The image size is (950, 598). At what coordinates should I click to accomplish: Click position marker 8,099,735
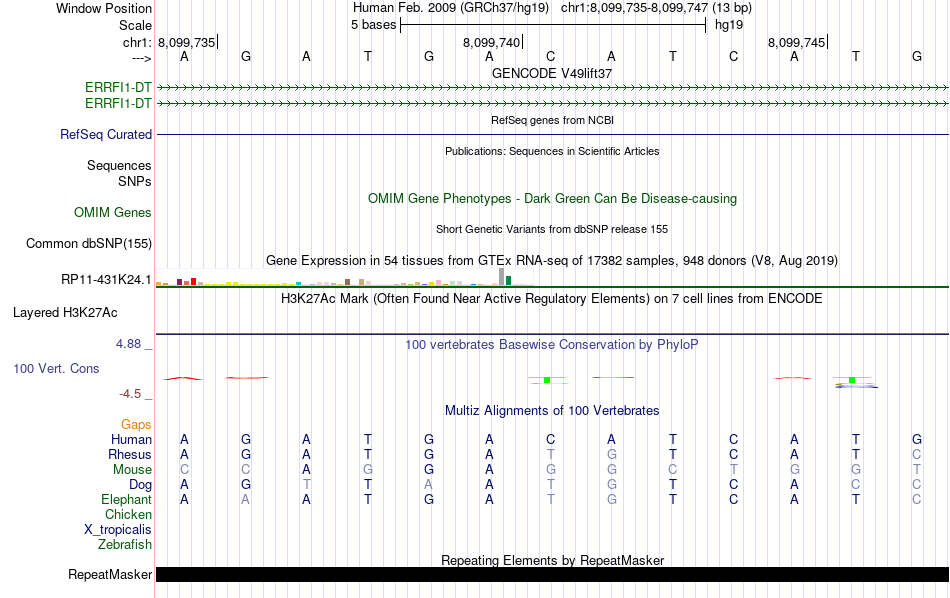tap(187, 42)
